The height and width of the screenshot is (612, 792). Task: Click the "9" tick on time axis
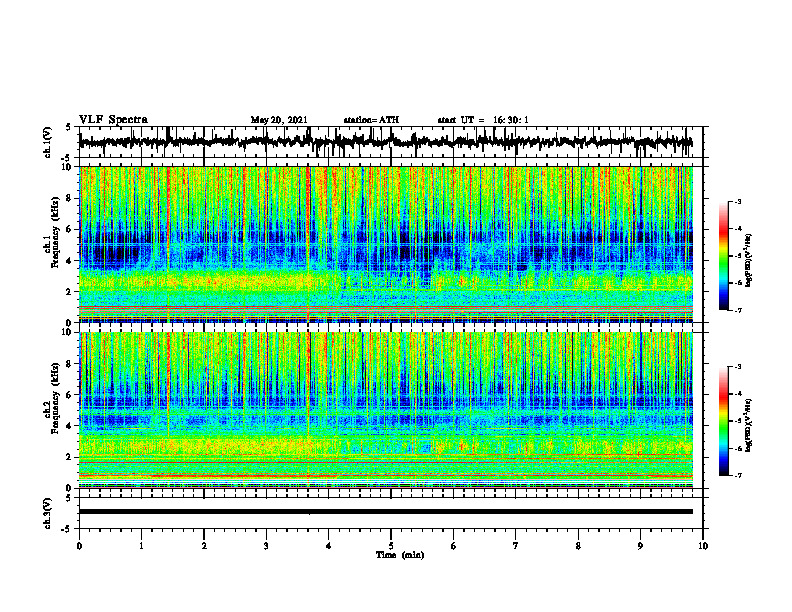tap(640, 546)
